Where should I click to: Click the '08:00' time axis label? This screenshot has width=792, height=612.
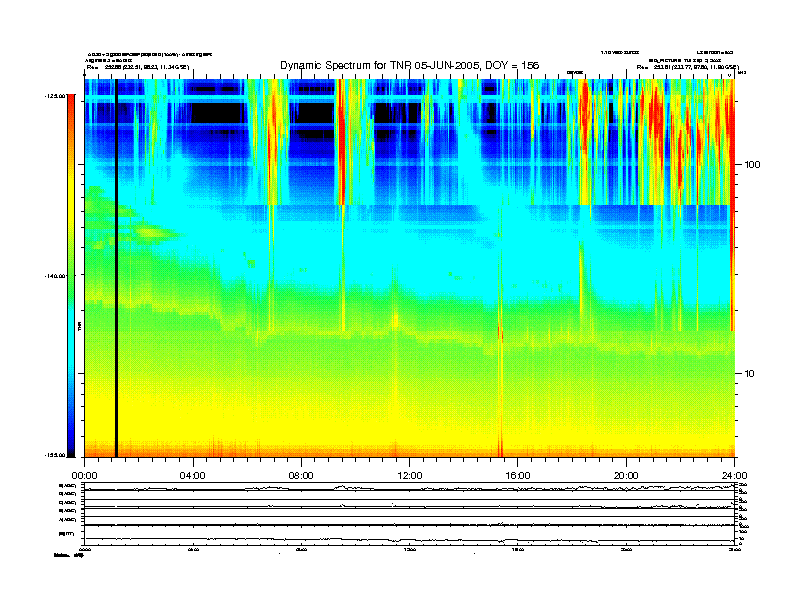point(302,476)
